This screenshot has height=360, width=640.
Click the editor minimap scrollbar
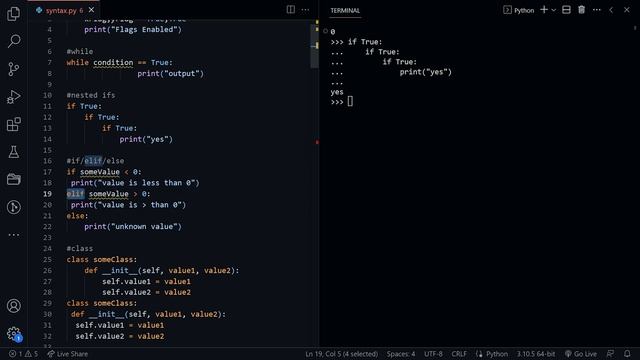coord(314,45)
